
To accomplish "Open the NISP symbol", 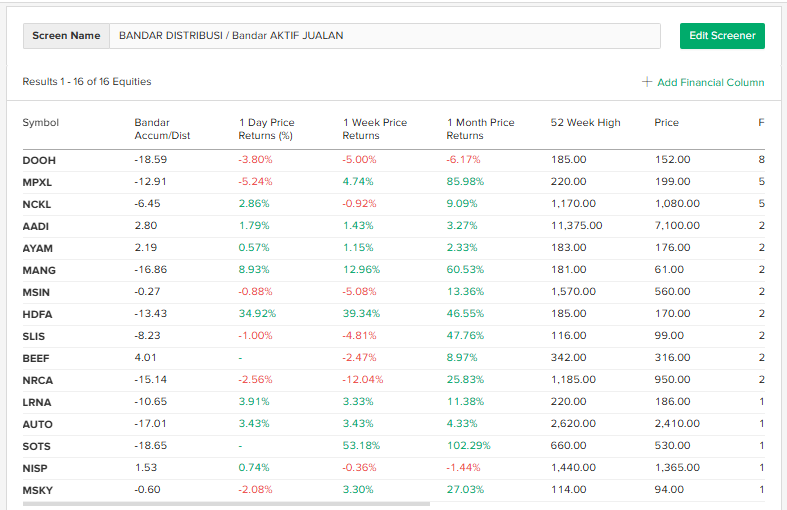I will (x=35, y=468).
